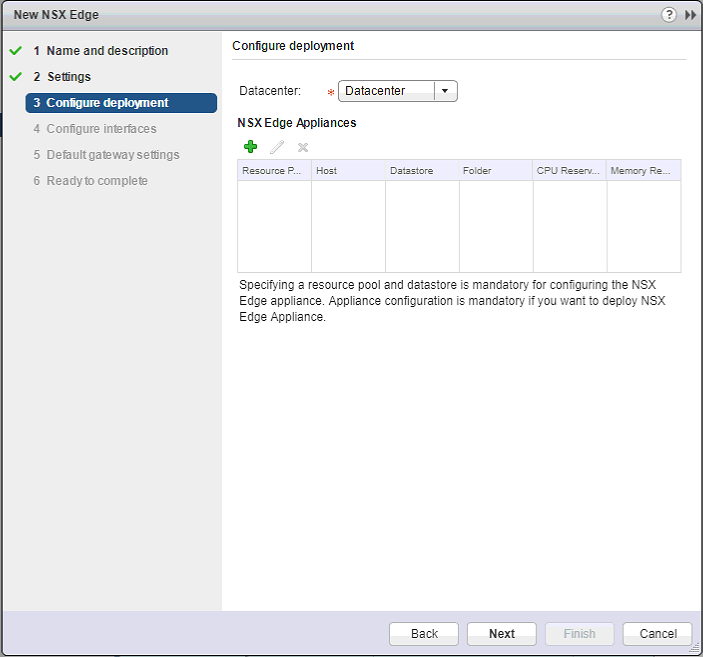Click the Datacenter combo box text field

point(386,91)
